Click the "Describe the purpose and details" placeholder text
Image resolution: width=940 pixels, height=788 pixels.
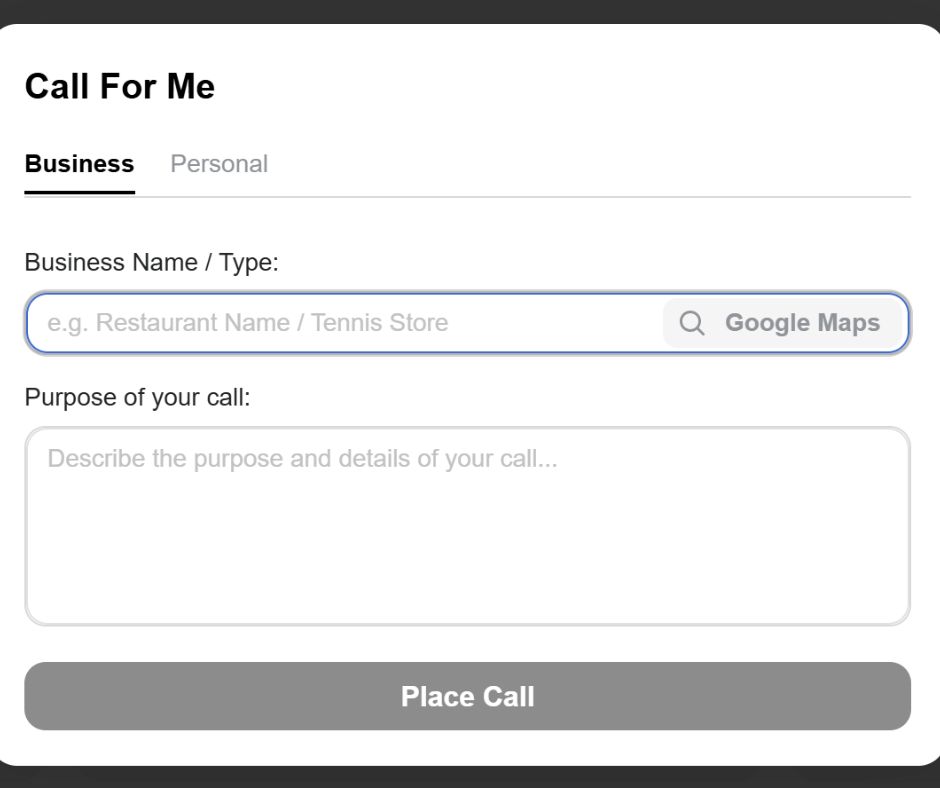tap(302, 459)
